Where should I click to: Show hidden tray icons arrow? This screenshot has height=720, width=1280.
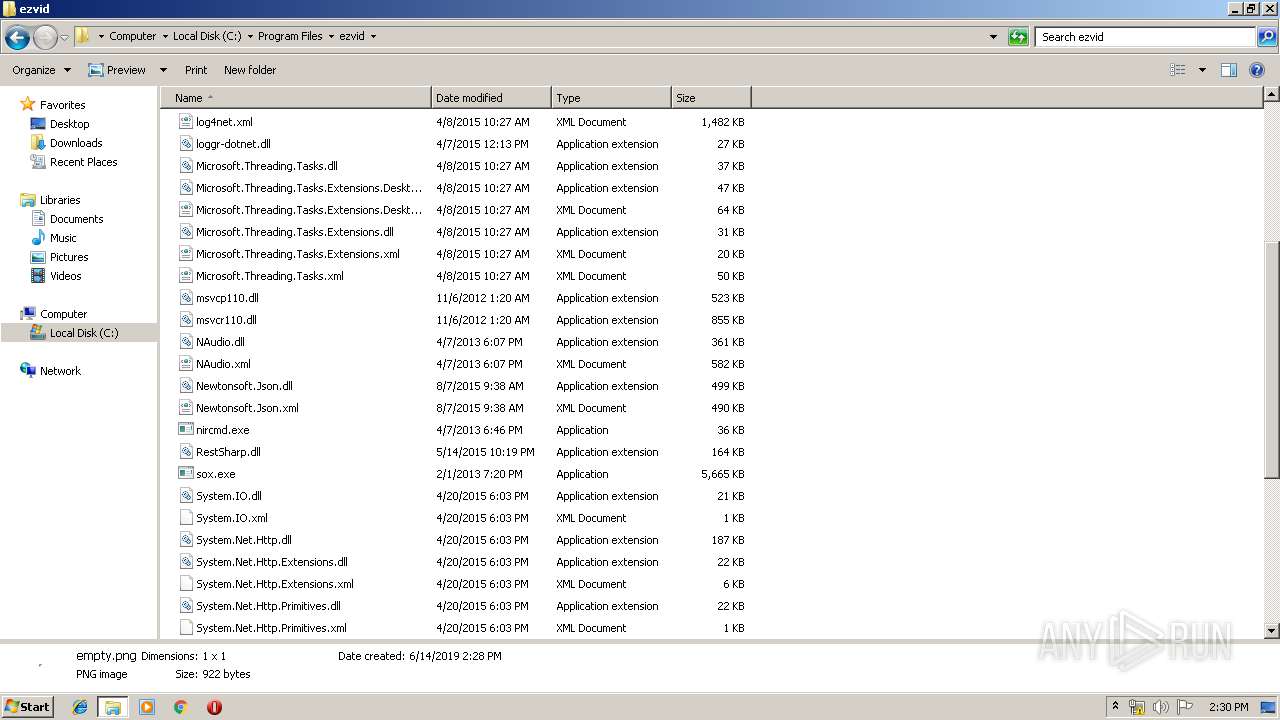click(1115, 706)
